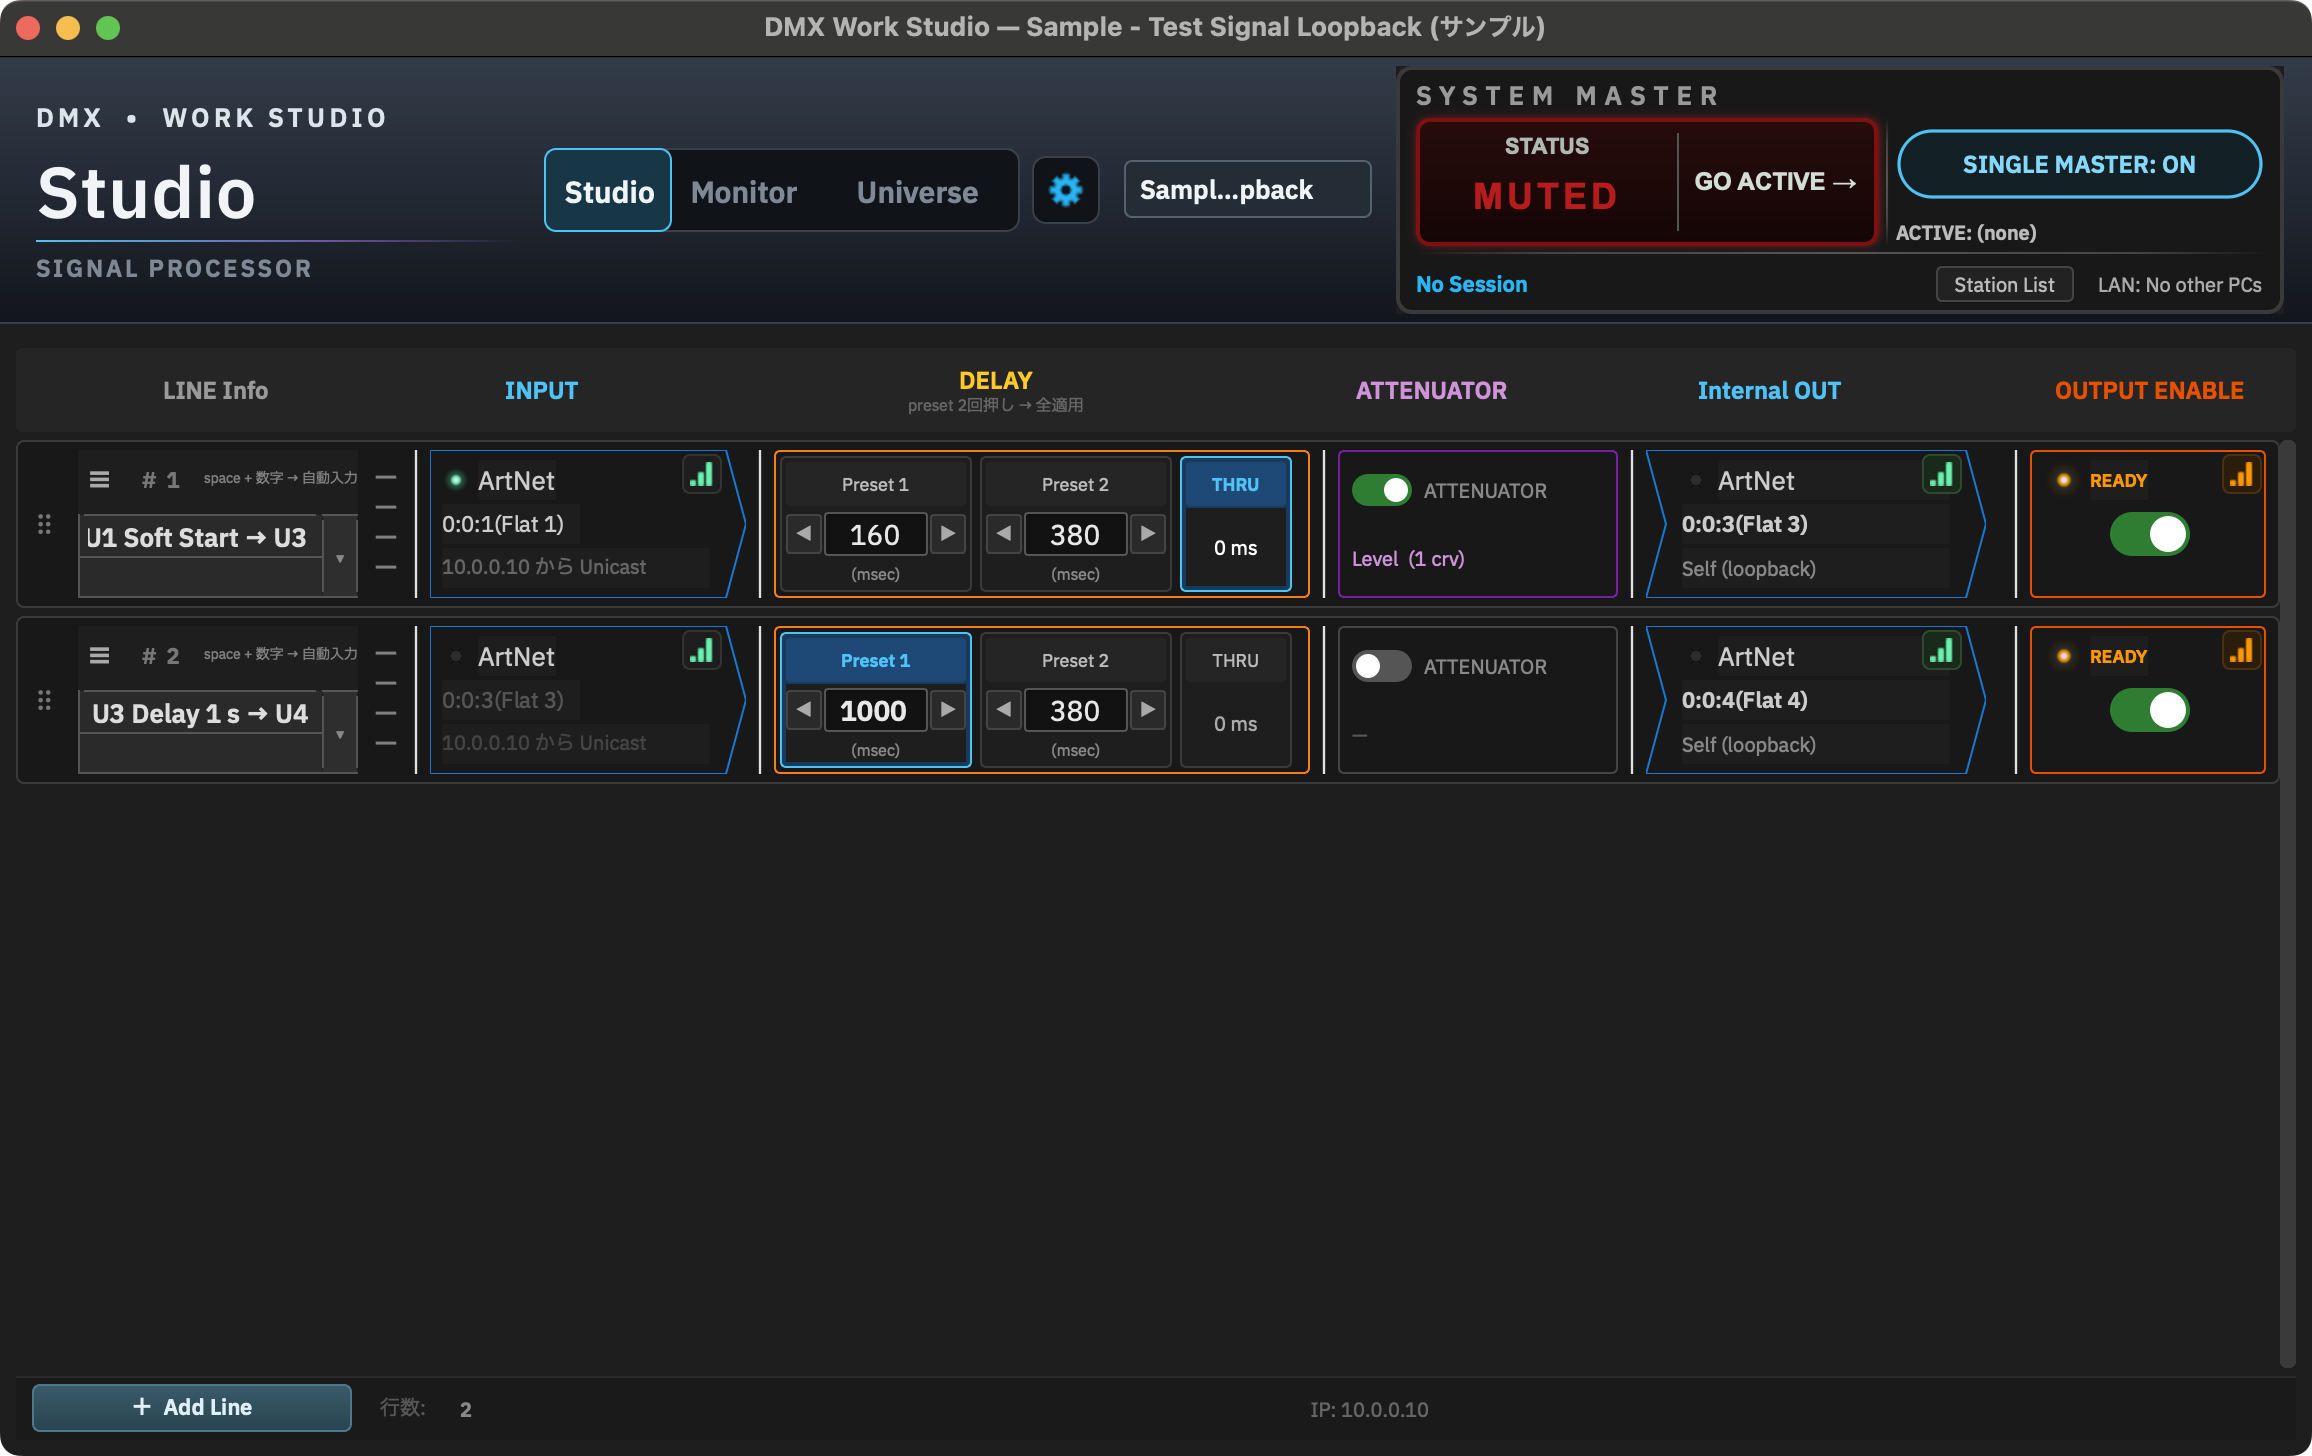Viewport: 2312px width, 1456px height.
Task: Click the No Session status text
Action: [x=1471, y=284]
